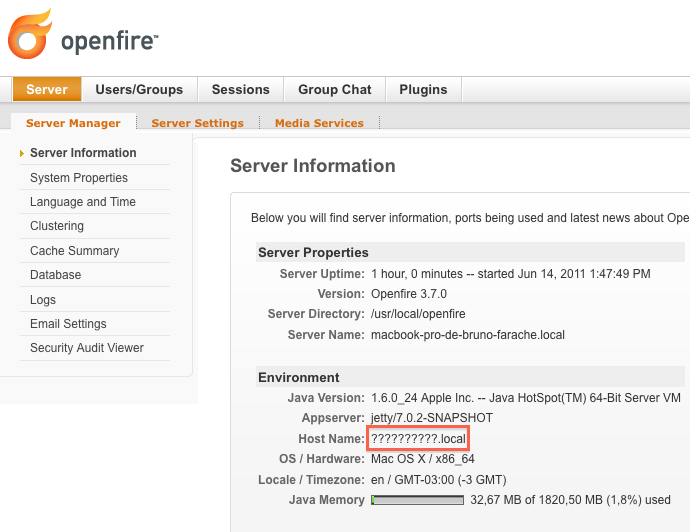Open the Server tab
Screen dimensions: 690x532
(x=47, y=89)
